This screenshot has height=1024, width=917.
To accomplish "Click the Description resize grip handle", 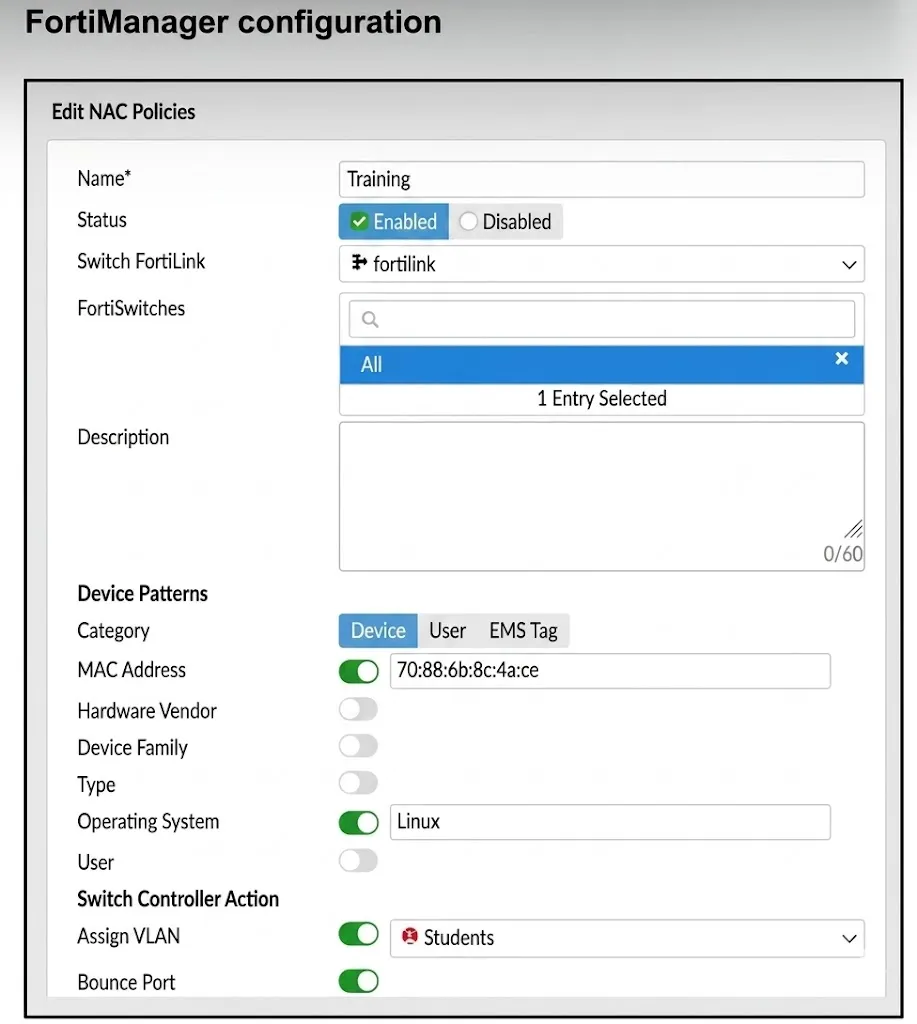I will [x=854, y=528].
